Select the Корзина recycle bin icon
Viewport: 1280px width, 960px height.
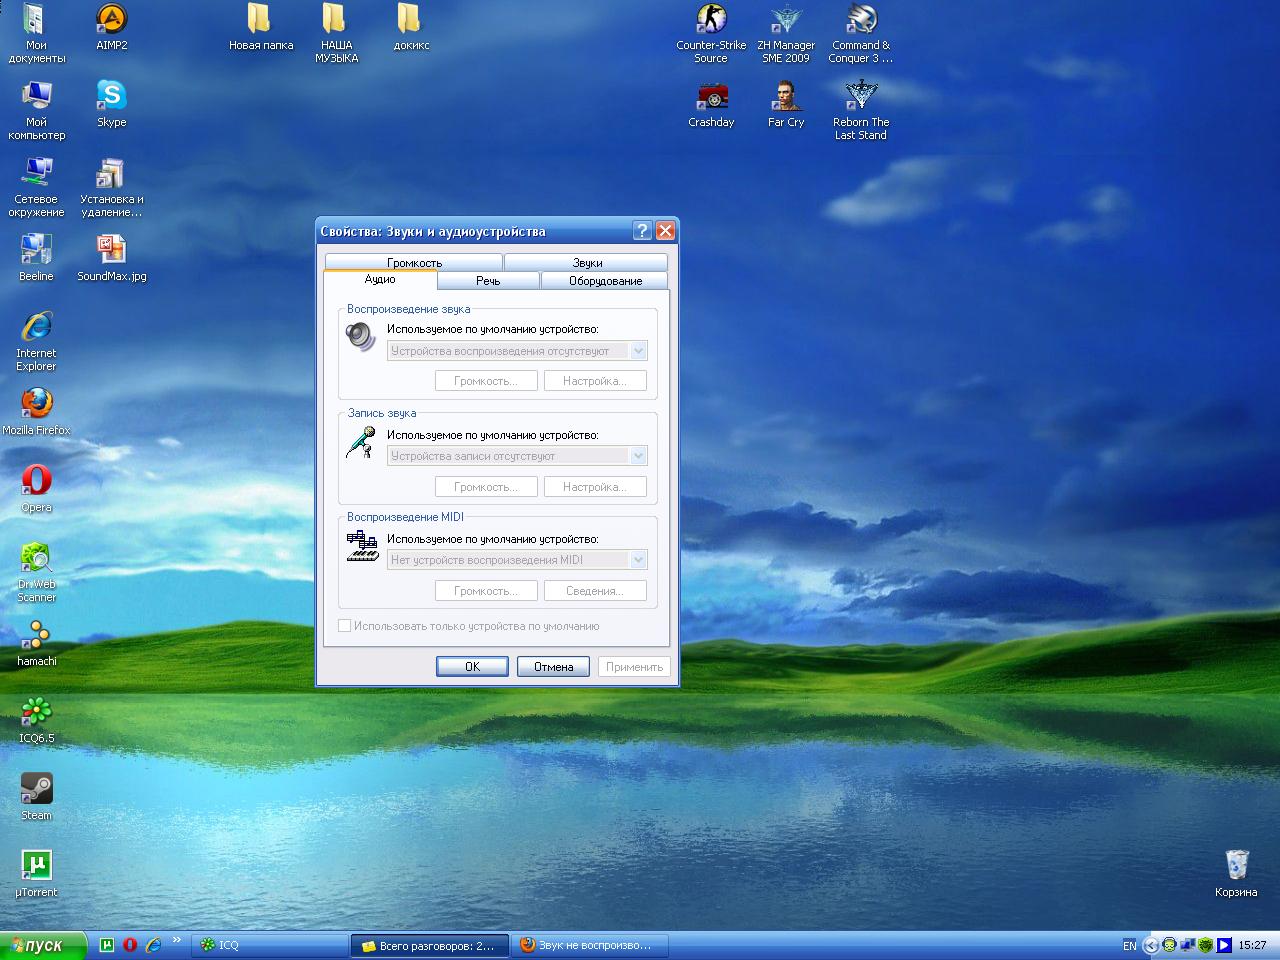[1236, 866]
